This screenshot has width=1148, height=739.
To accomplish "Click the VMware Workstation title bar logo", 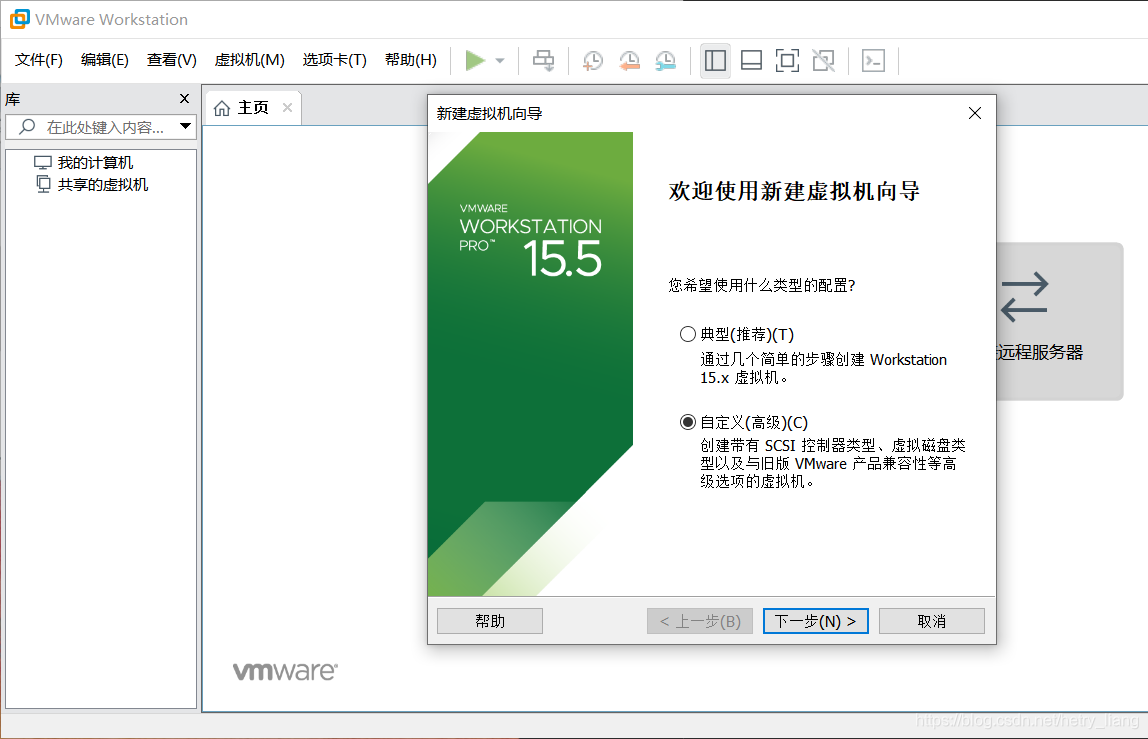I will point(20,19).
